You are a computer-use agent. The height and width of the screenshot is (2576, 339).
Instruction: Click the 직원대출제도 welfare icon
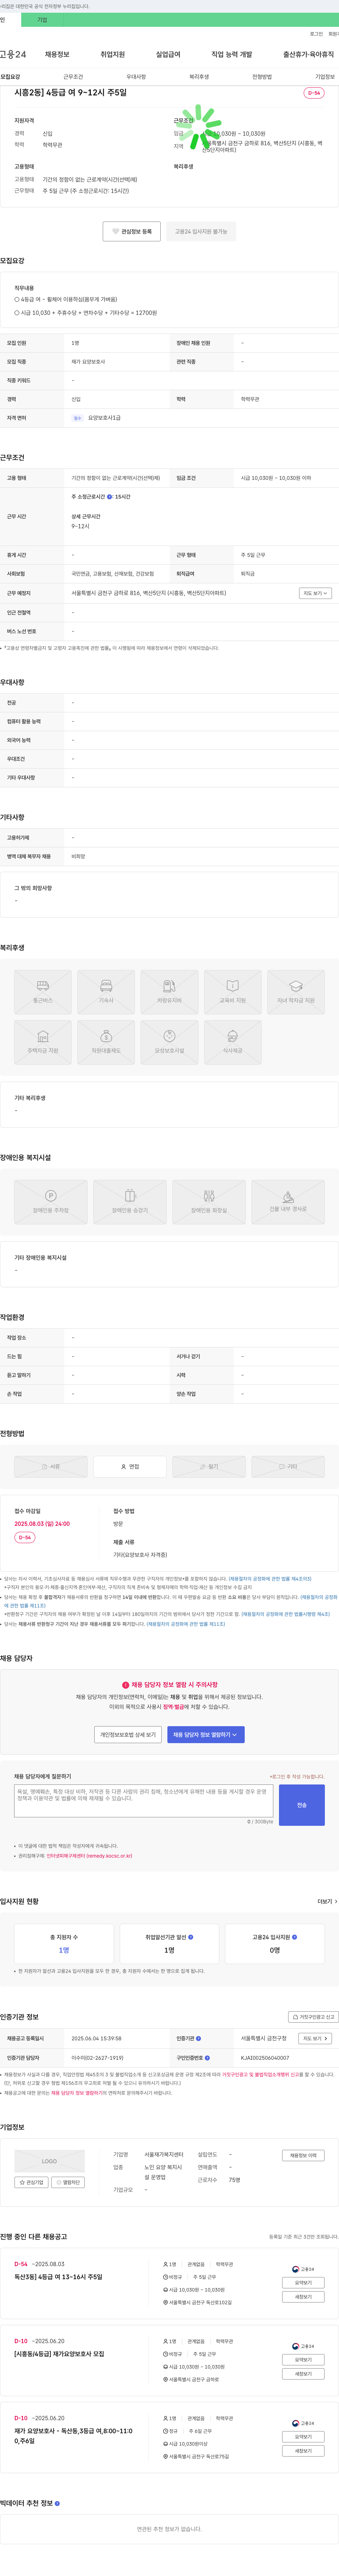click(x=106, y=1042)
